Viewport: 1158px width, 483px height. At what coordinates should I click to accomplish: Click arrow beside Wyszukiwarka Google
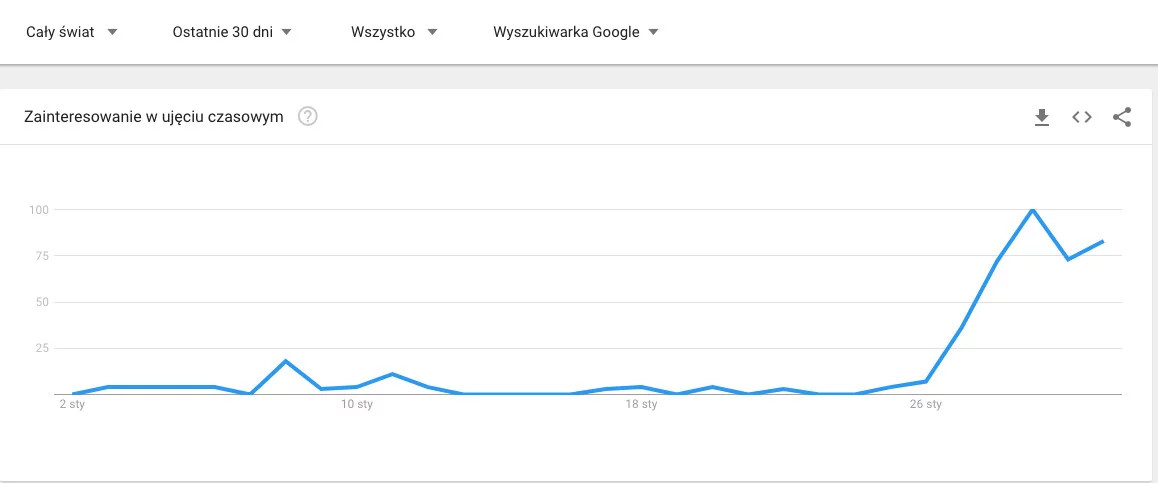(x=653, y=32)
